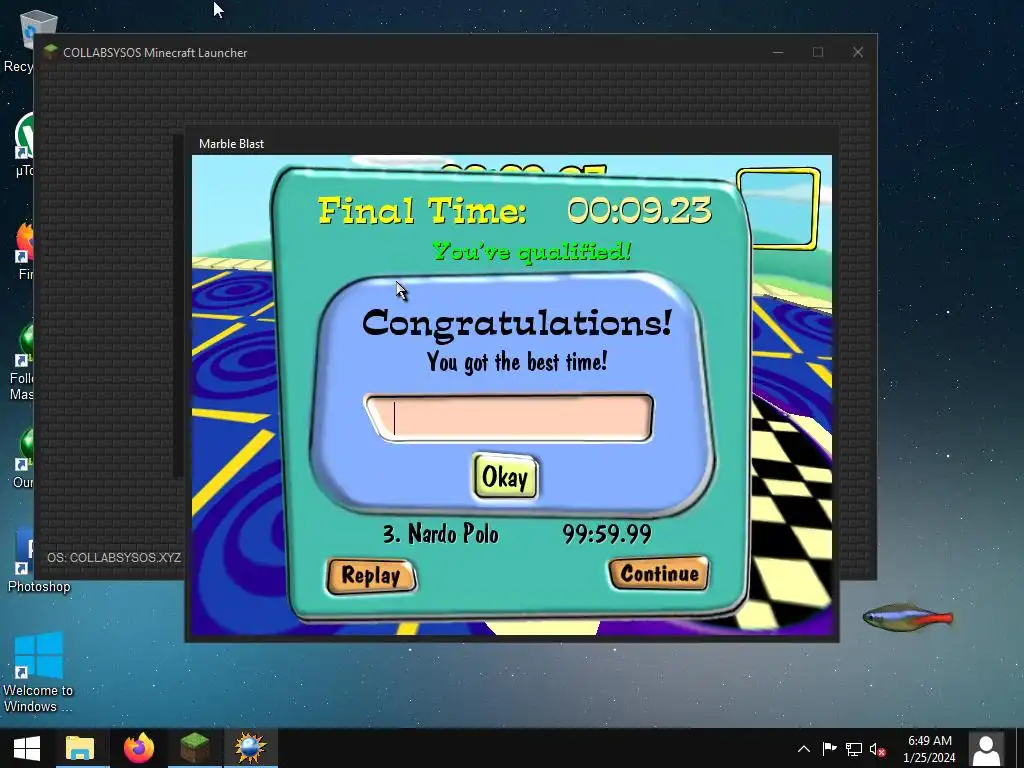The width and height of the screenshot is (1024, 768).
Task: Minimize the COLLABSYSOS Minecraft Launcher window
Action: coord(777,52)
